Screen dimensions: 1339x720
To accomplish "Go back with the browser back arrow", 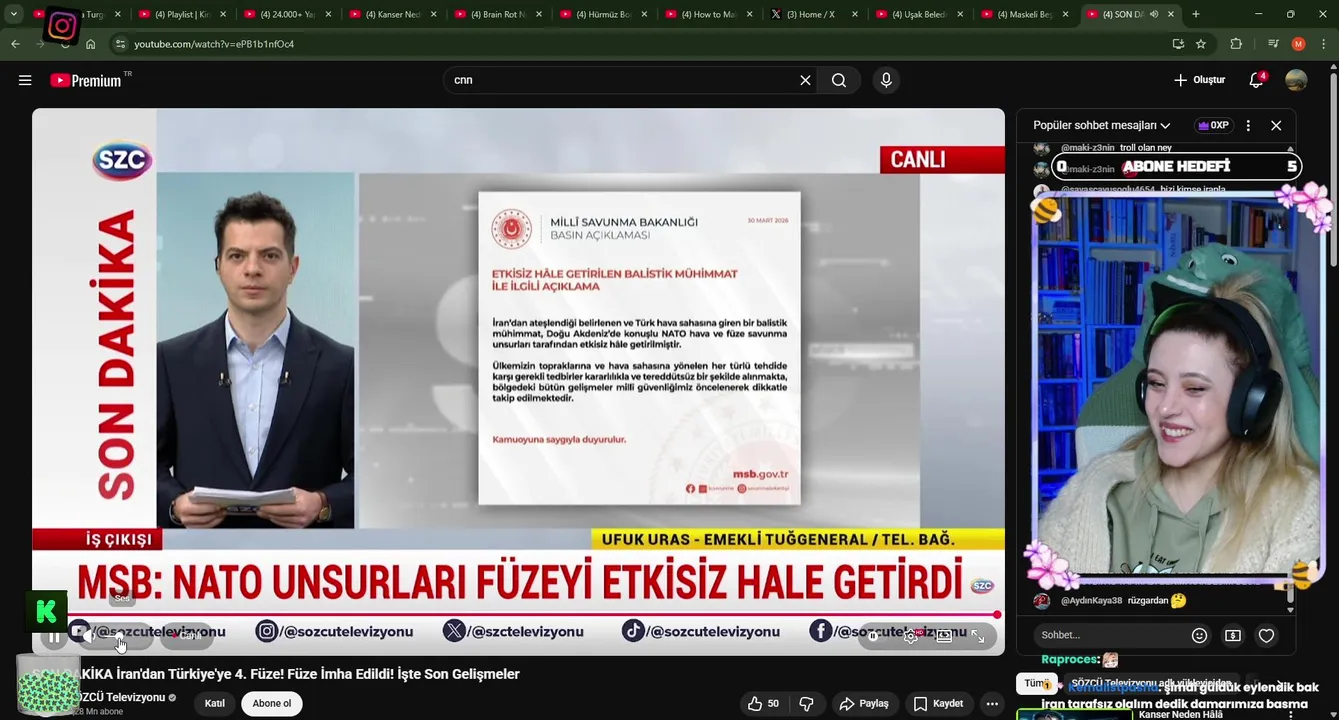I will click(x=15, y=44).
